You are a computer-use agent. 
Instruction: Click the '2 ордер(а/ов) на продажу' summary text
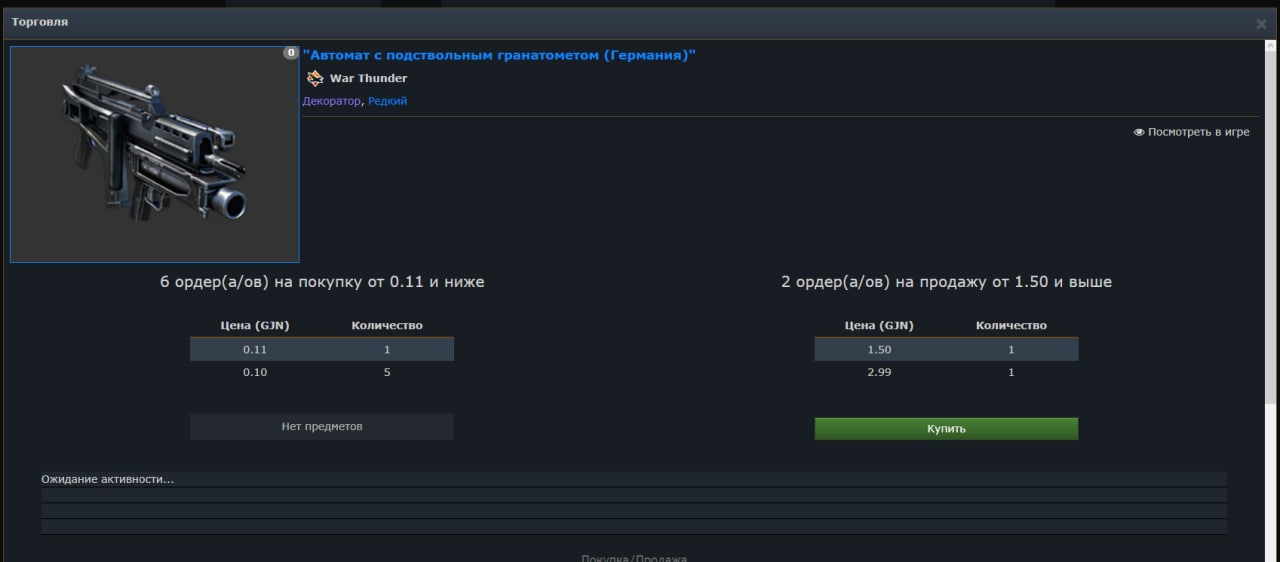click(946, 282)
